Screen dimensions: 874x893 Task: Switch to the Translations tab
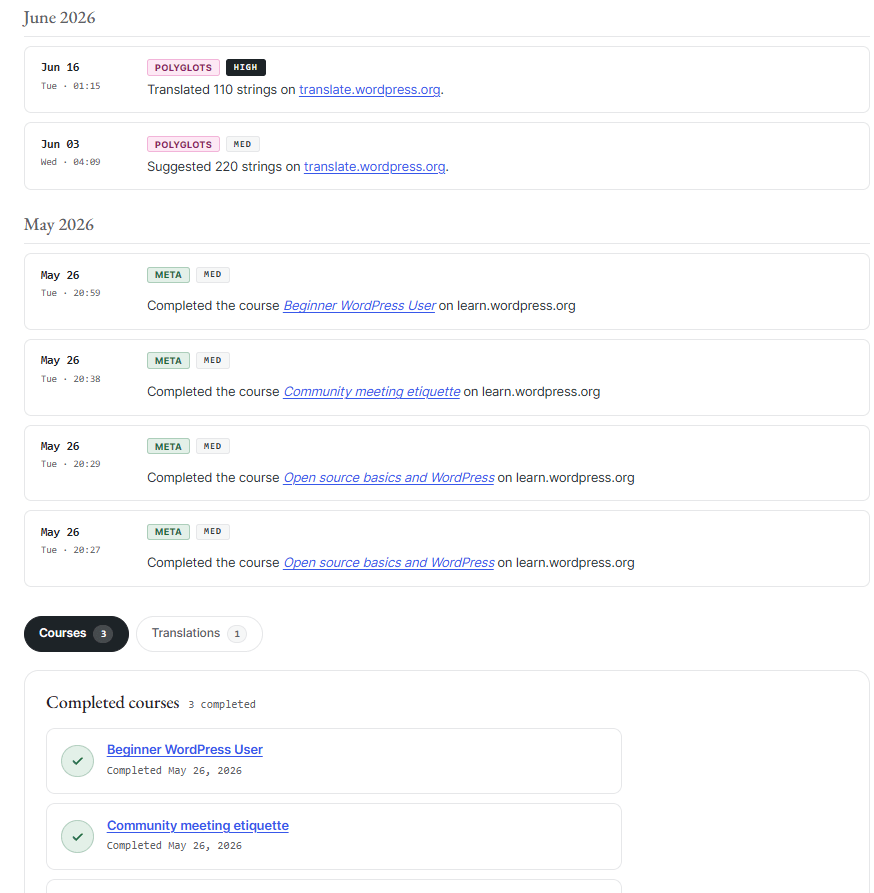coord(199,634)
